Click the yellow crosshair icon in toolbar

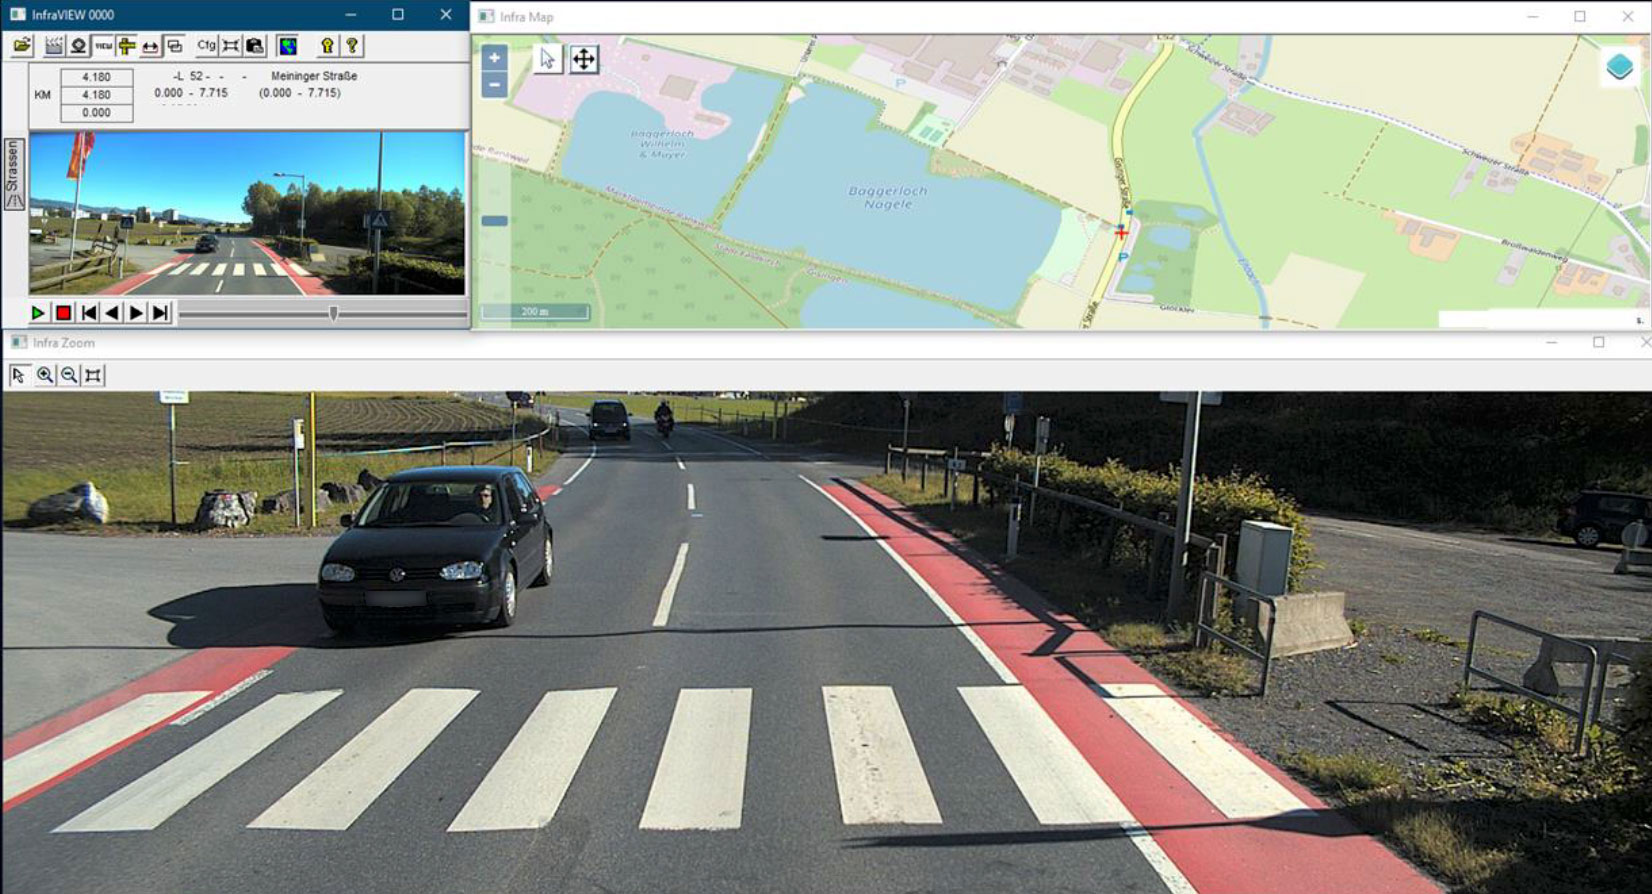tap(127, 46)
